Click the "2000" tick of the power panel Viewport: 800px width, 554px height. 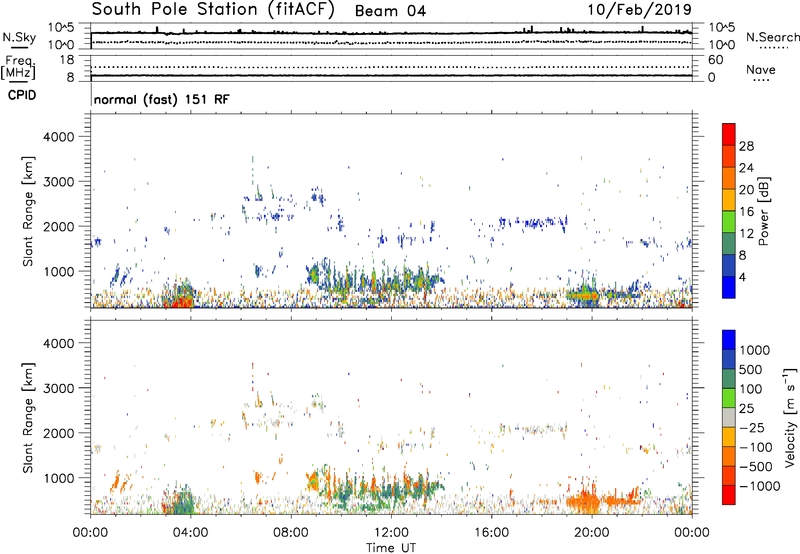[59, 226]
